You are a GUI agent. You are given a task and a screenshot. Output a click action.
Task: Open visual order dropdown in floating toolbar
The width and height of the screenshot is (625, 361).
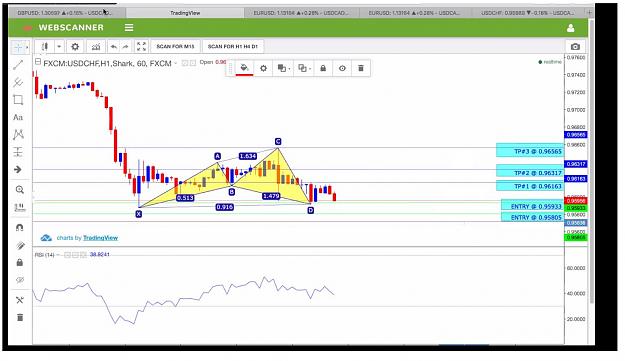(283, 69)
